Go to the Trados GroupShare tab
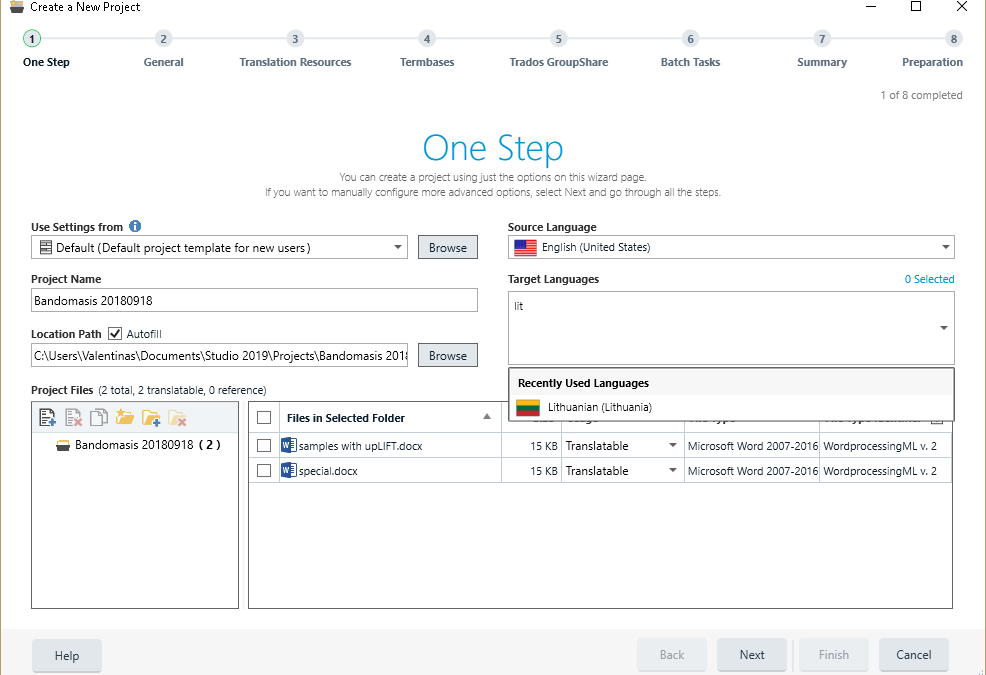This screenshot has height=675, width=986. (x=558, y=62)
